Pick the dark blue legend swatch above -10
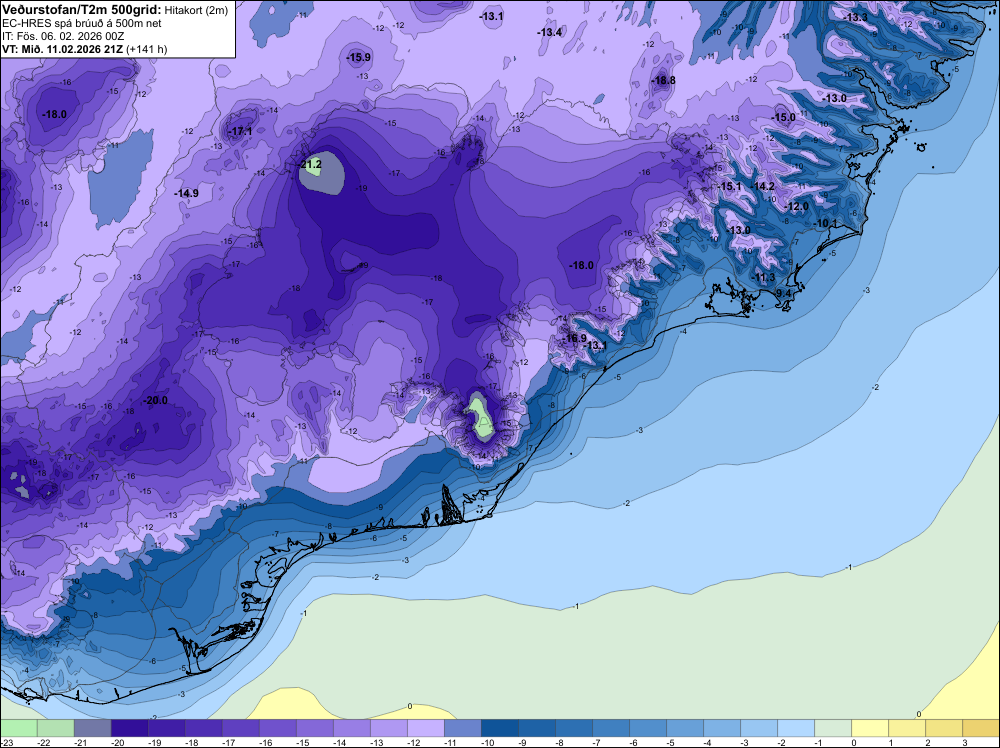The image size is (1000, 748). (499, 728)
